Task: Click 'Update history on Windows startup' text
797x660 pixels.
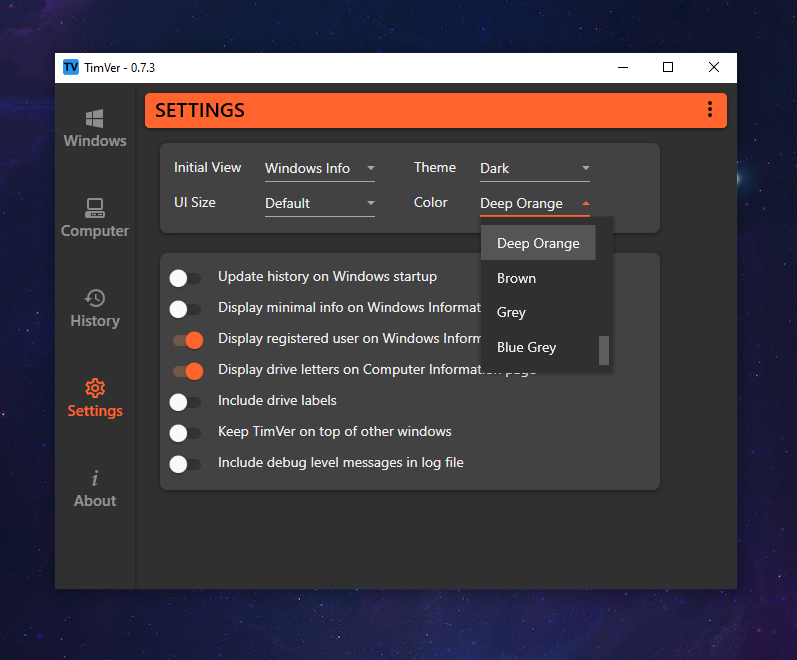Action: point(327,277)
